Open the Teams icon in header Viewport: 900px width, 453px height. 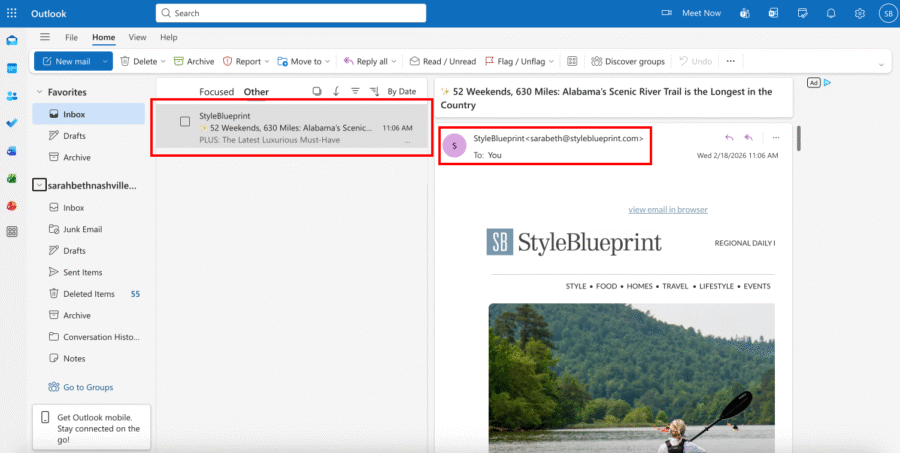[745, 13]
